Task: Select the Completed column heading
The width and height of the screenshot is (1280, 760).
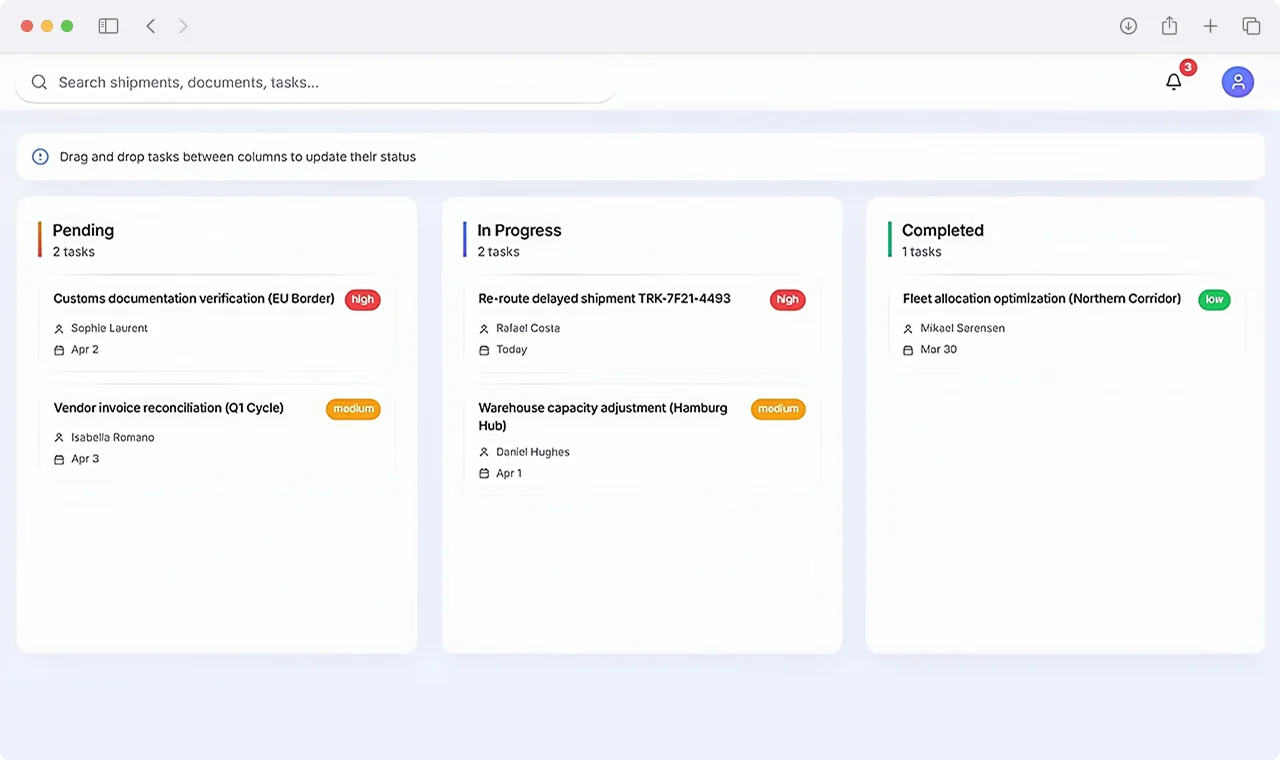Action: coord(943,230)
